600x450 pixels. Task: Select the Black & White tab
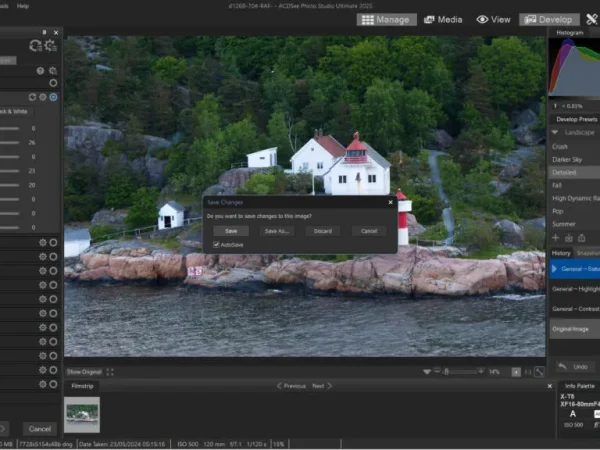coord(15,111)
